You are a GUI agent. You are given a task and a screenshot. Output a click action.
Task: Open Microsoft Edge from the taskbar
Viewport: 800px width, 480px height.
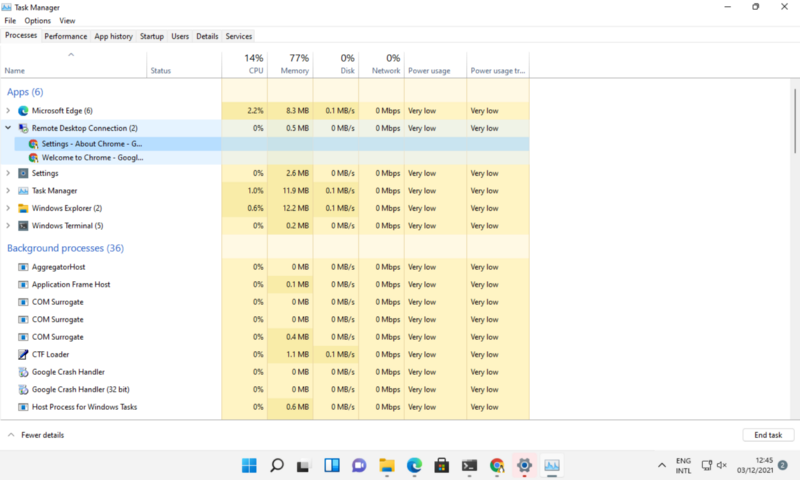click(414, 465)
